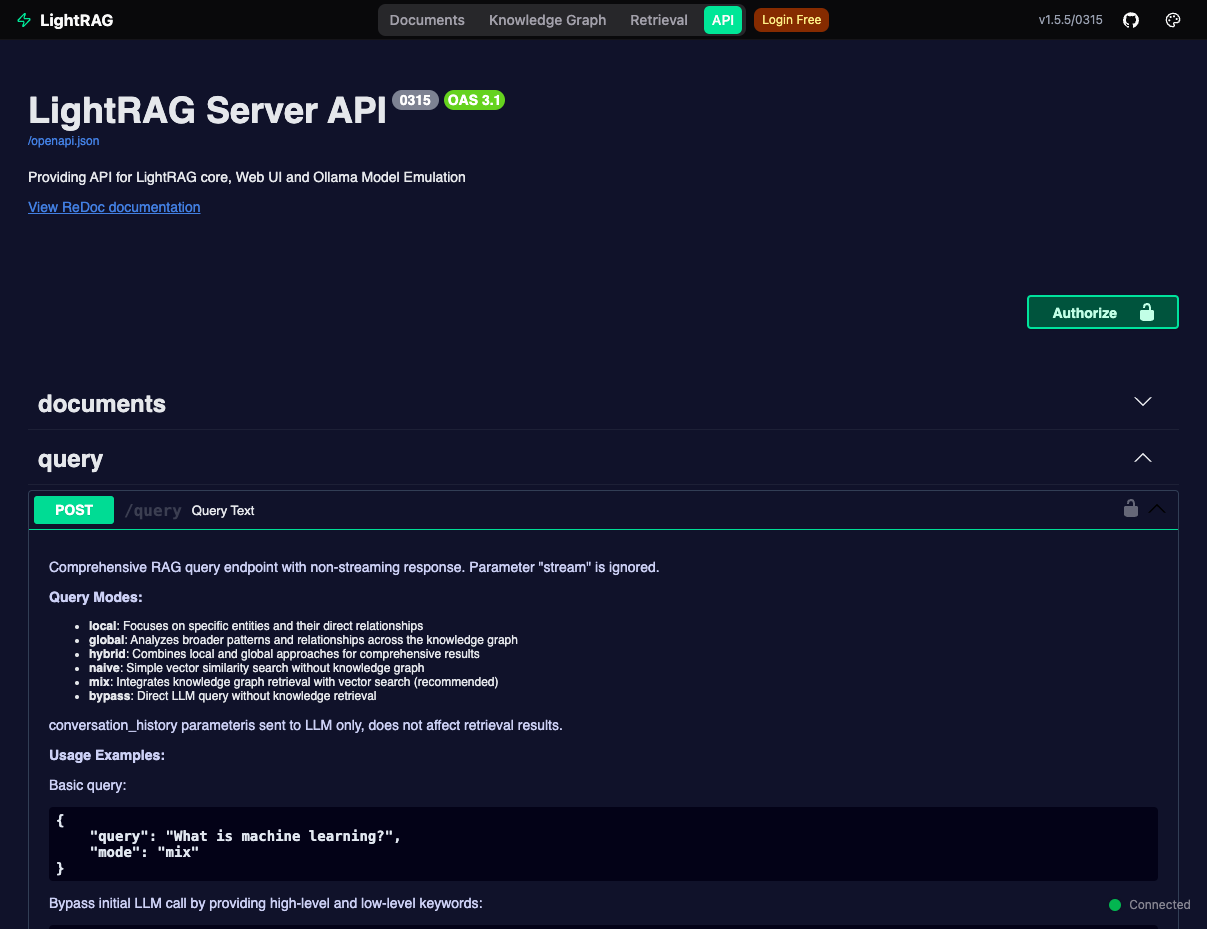Click the green POST method badge
The height and width of the screenshot is (929, 1207).
(74, 510)
